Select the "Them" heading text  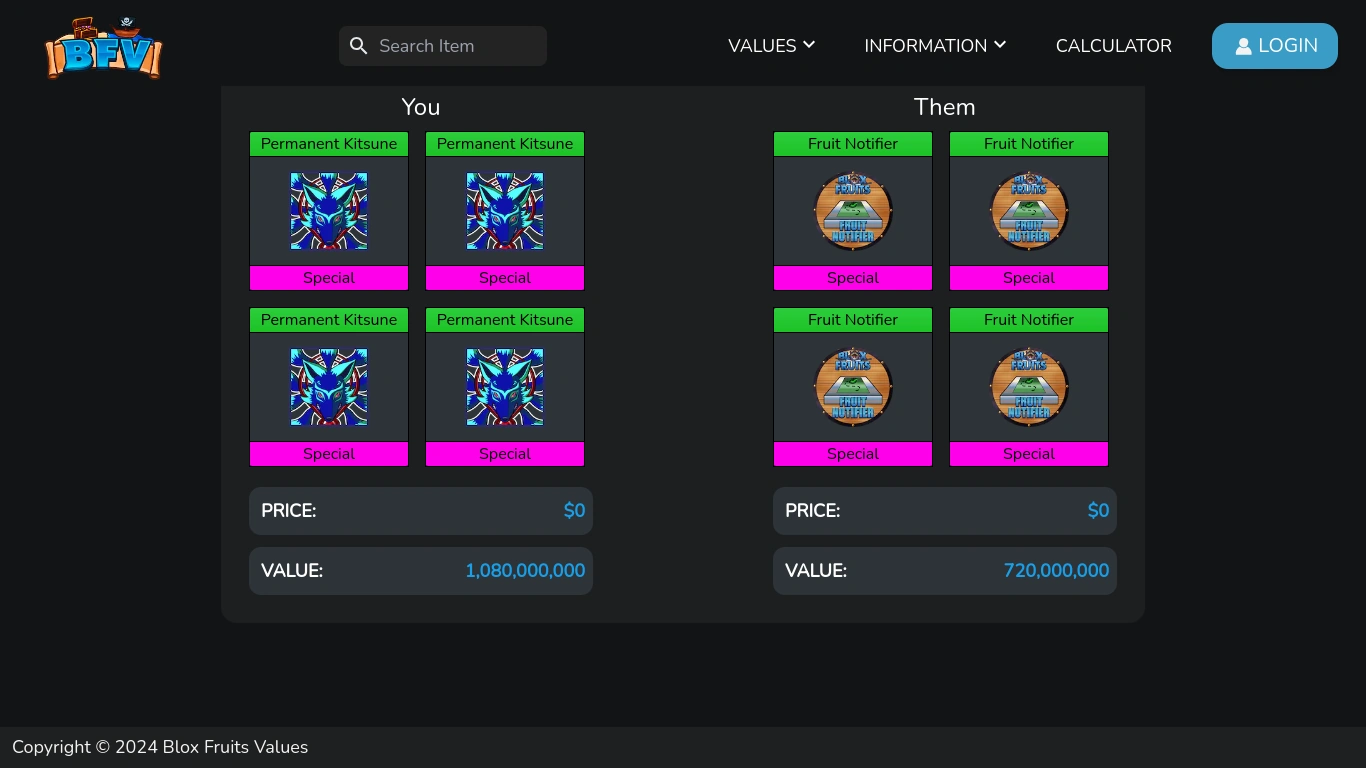[945, 107]
